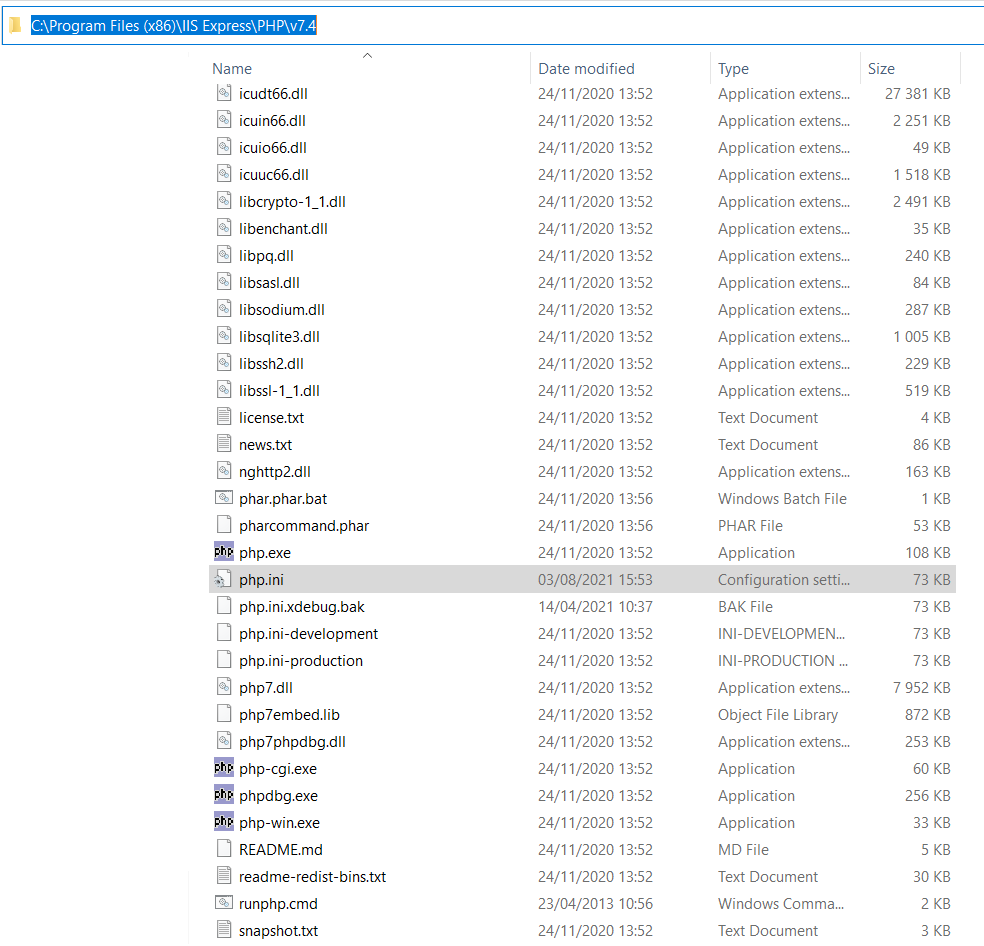The height and width of the screenshot is (946, 984).
Task: Click the runphp.cmd command script icon
Action: click(224, 903)
